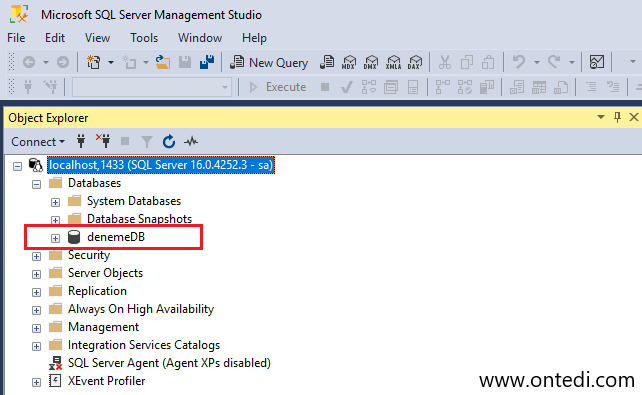Open the View menu

click(97, 38)
